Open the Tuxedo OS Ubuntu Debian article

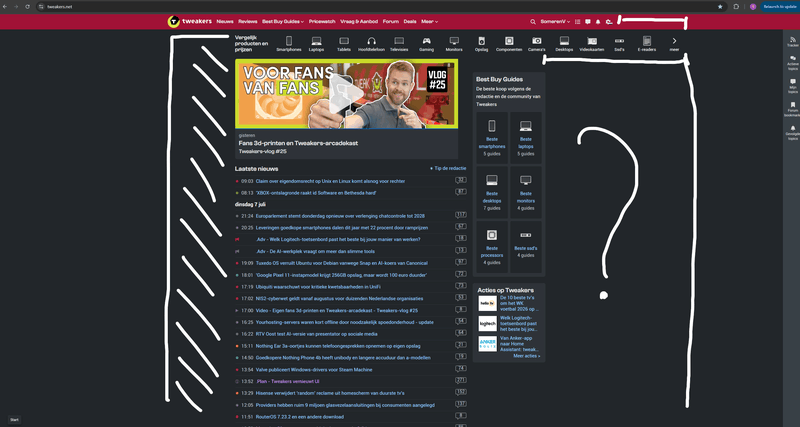coord(341,263)
